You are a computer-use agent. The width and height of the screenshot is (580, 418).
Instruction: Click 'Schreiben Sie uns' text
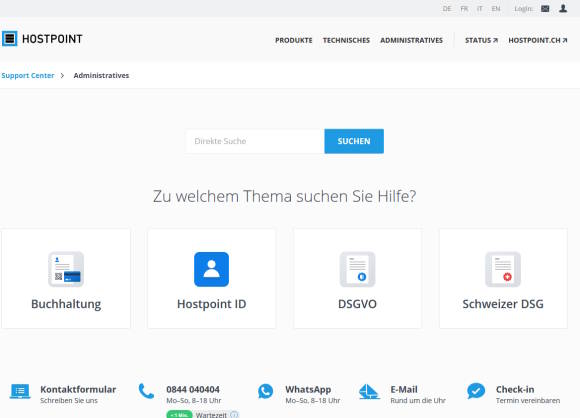click(69, 401)
